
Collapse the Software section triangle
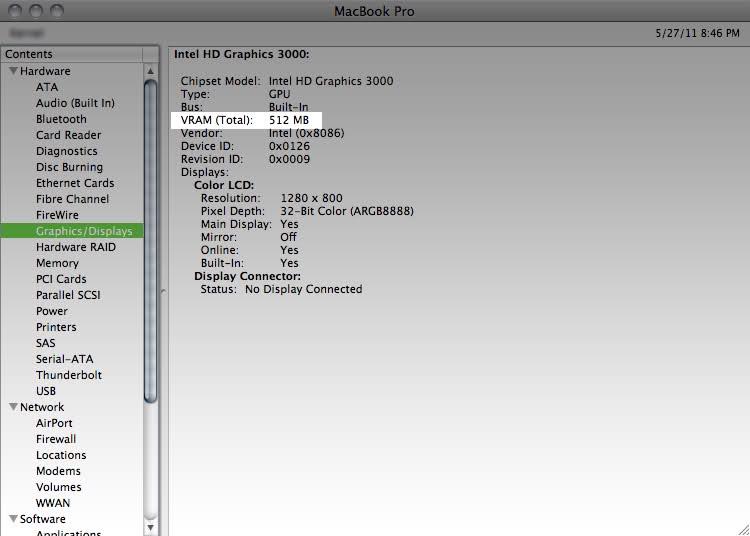pyautogui.click(x=13, y=519)
